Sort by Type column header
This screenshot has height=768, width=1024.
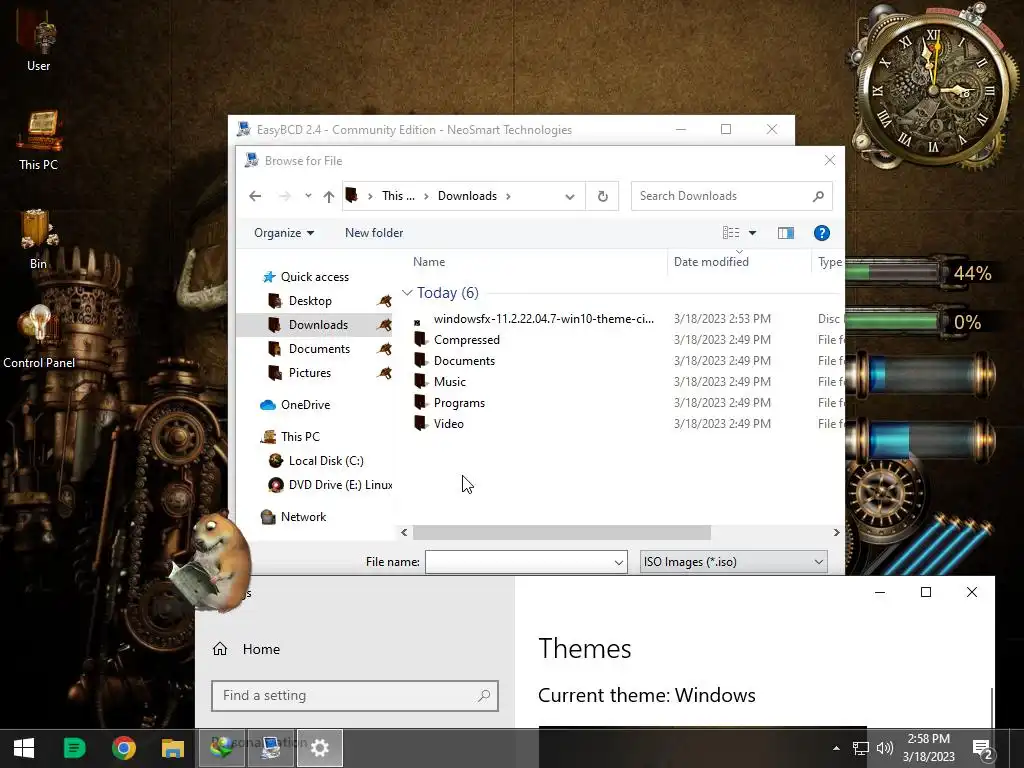[x=830, y=262]
